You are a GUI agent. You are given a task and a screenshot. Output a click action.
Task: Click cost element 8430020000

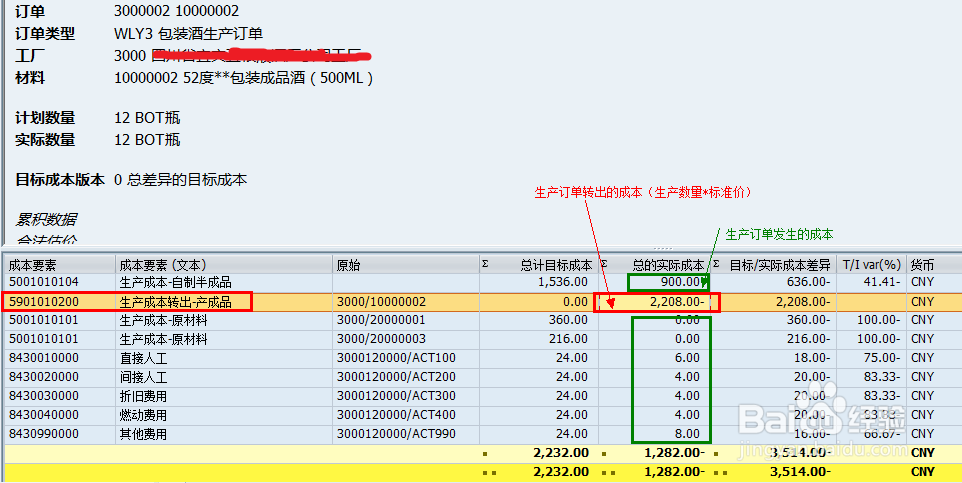(x=44, y=377)
